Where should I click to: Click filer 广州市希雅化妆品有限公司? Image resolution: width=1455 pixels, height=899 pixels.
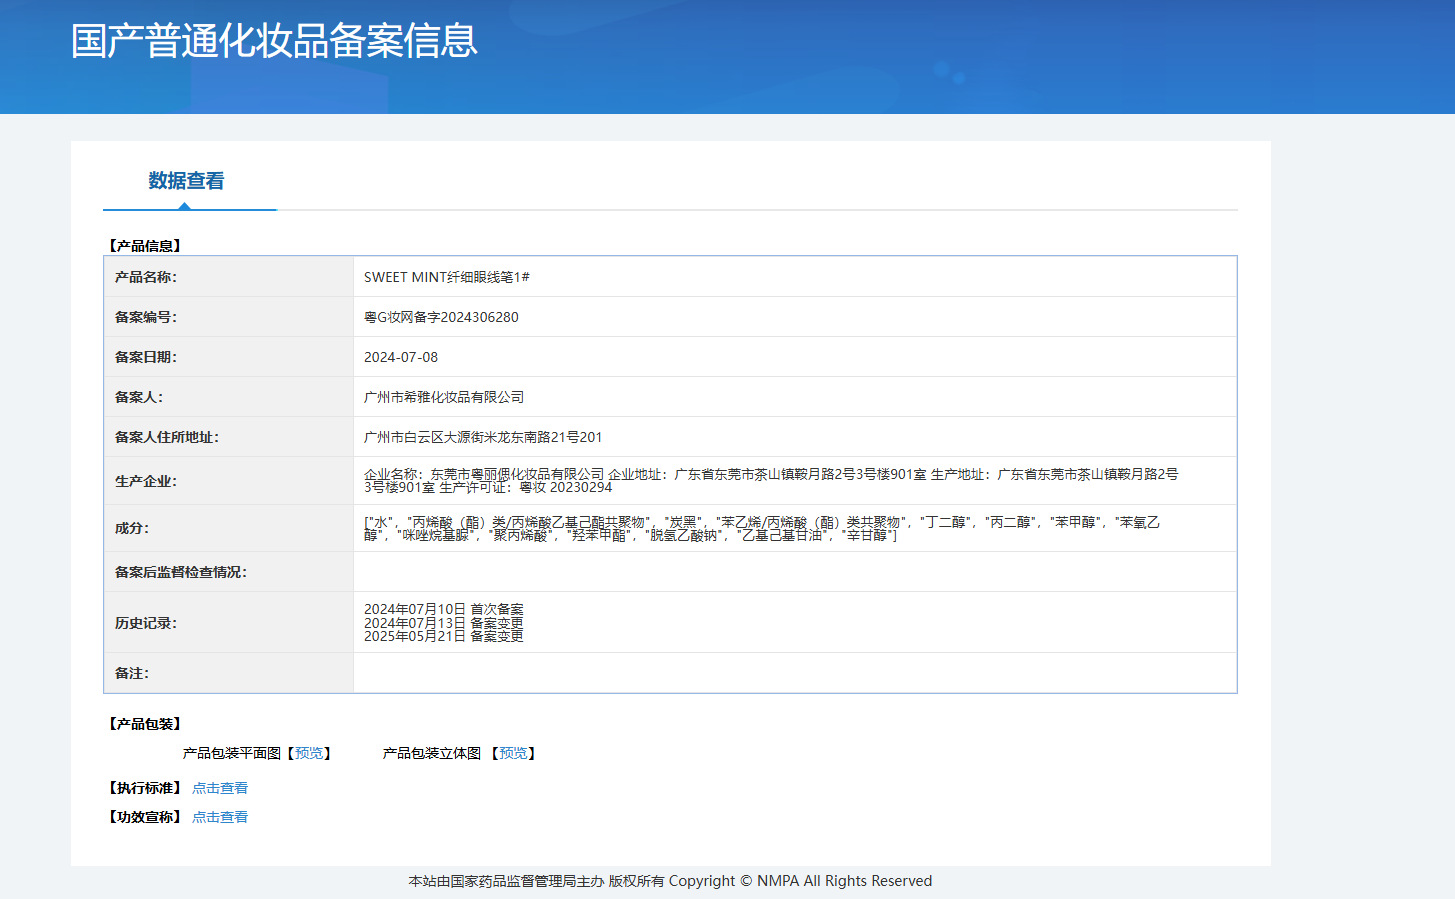pyautogui.click(x=444, y=397)
